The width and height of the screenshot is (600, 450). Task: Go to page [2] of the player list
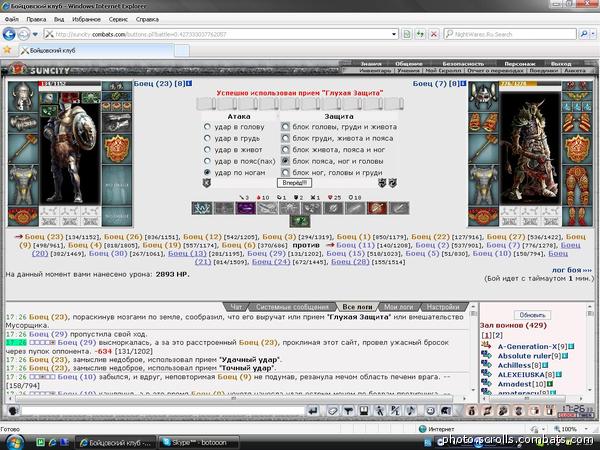pos(497,335)
